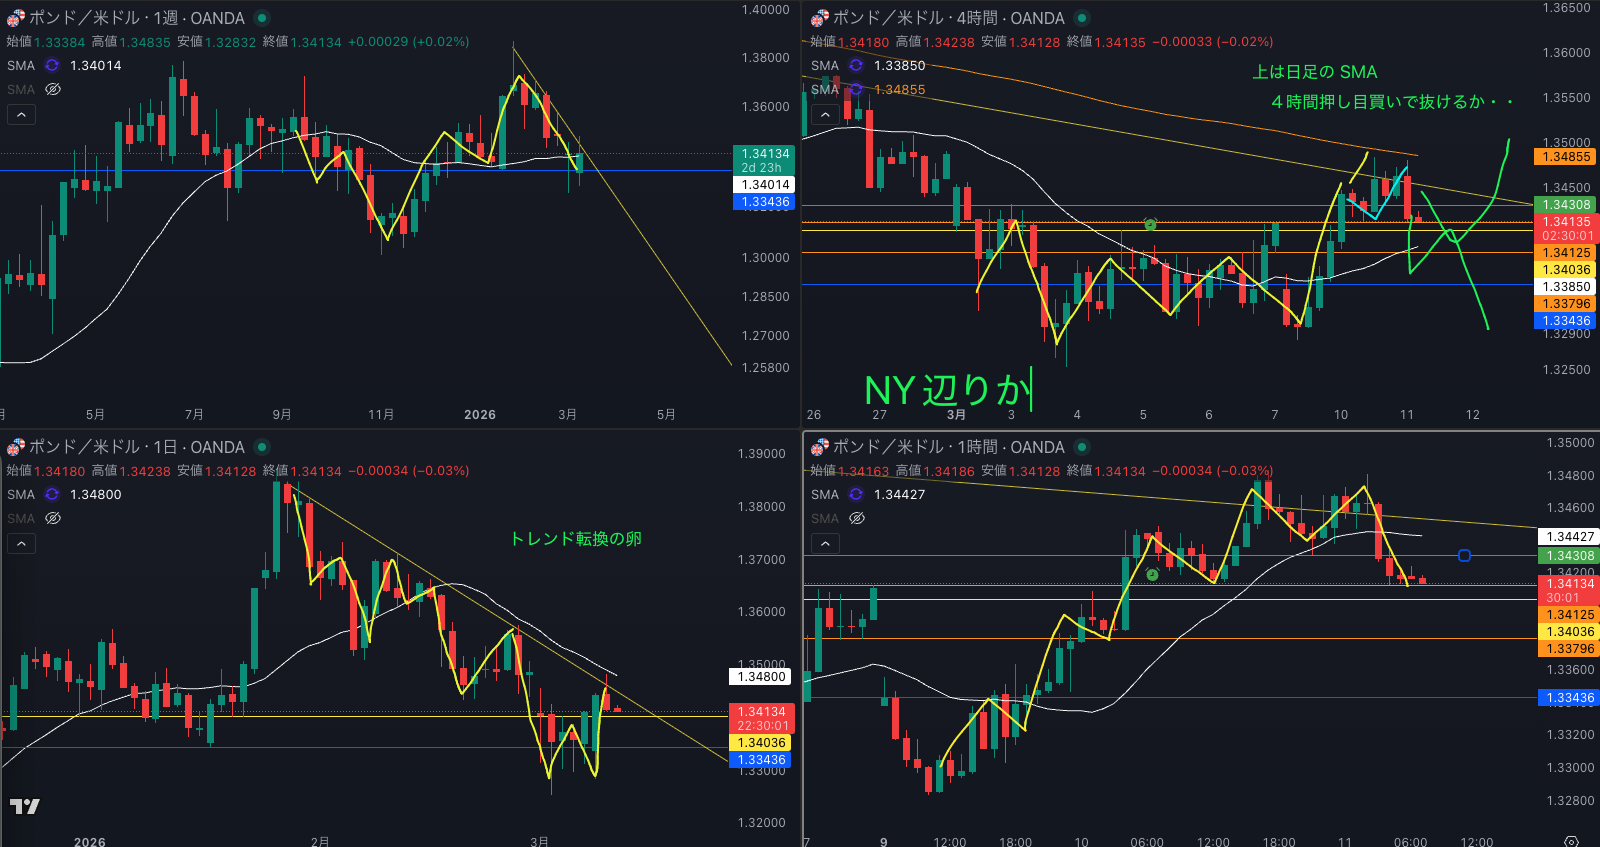The image size is (1600, 847).
Task: Collapse indicator legend on 1-hour chart
Action: coord(825,544)
